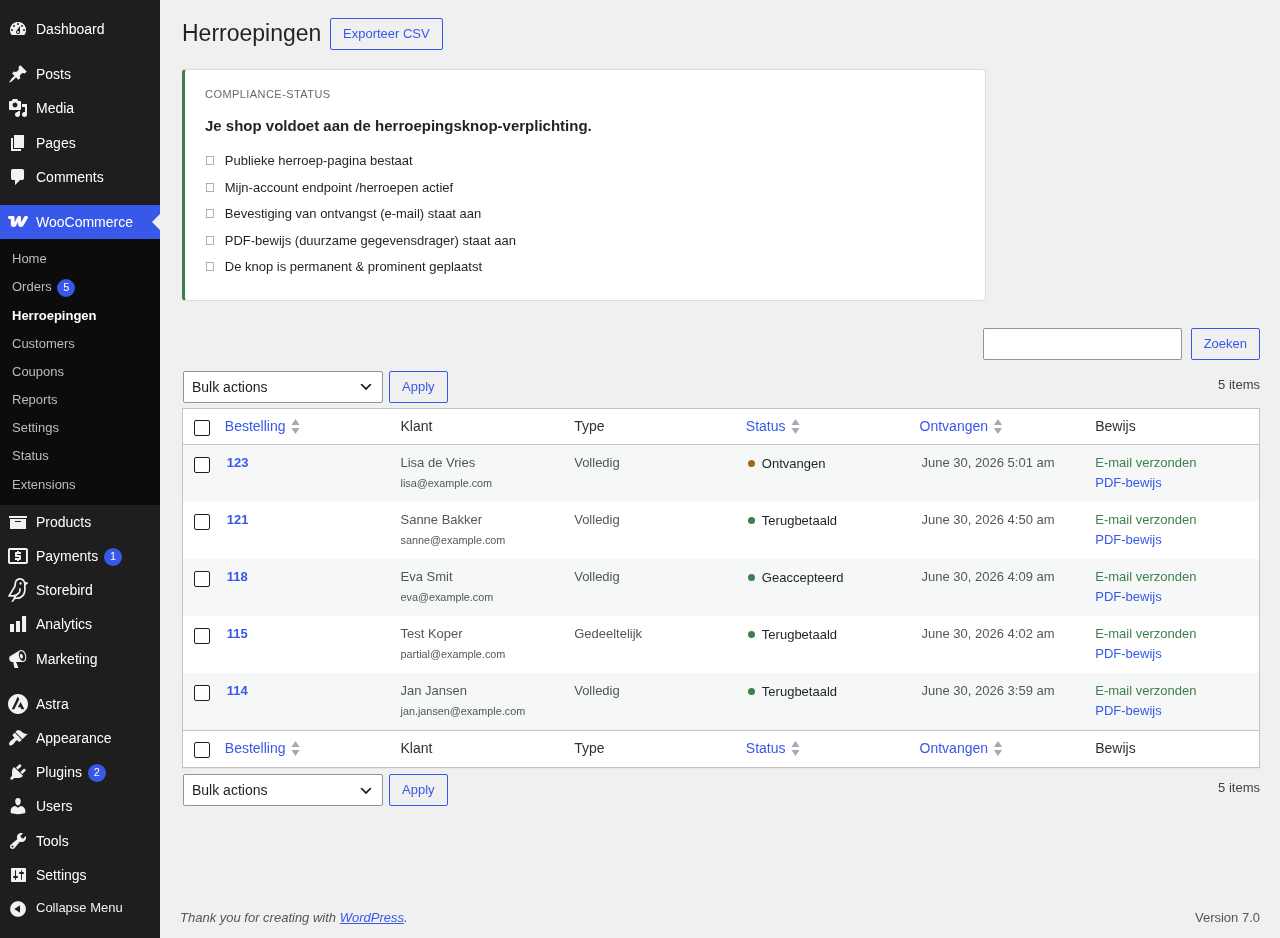This screenshot has width=1280, height=938.
Task: Click the Tools wrench icon
Action: coord(18,841)
